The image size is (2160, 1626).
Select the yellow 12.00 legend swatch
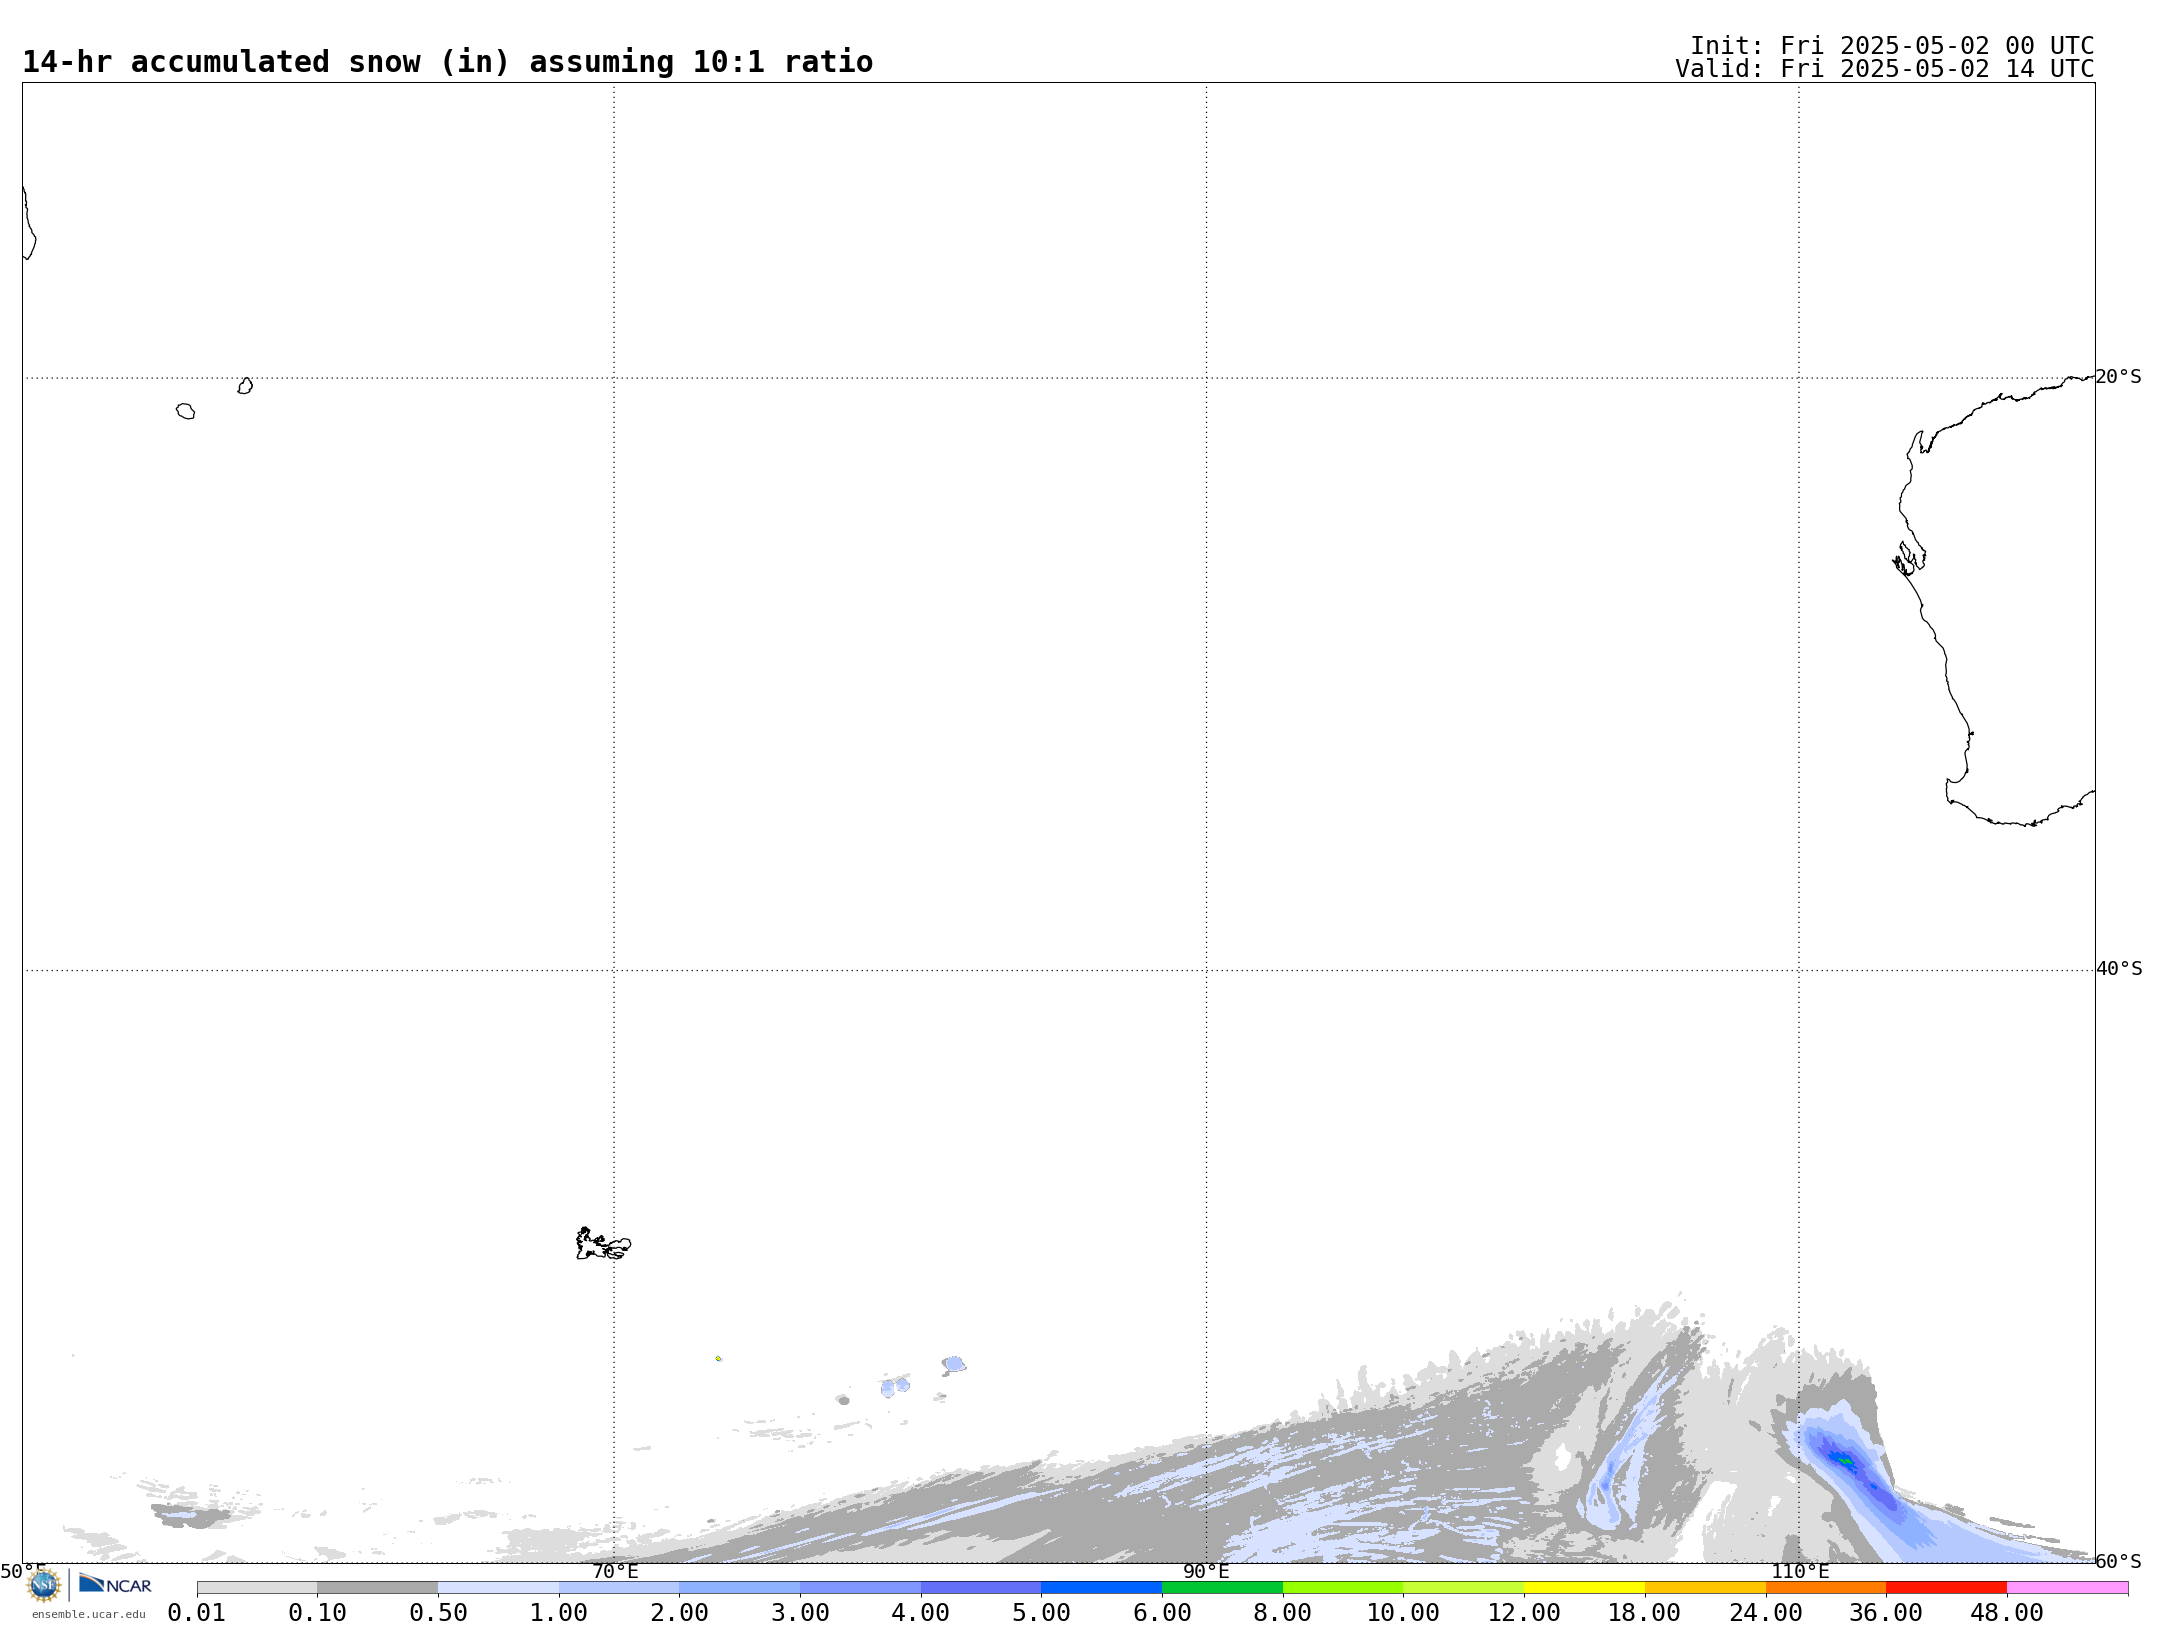(1584, 1588)
